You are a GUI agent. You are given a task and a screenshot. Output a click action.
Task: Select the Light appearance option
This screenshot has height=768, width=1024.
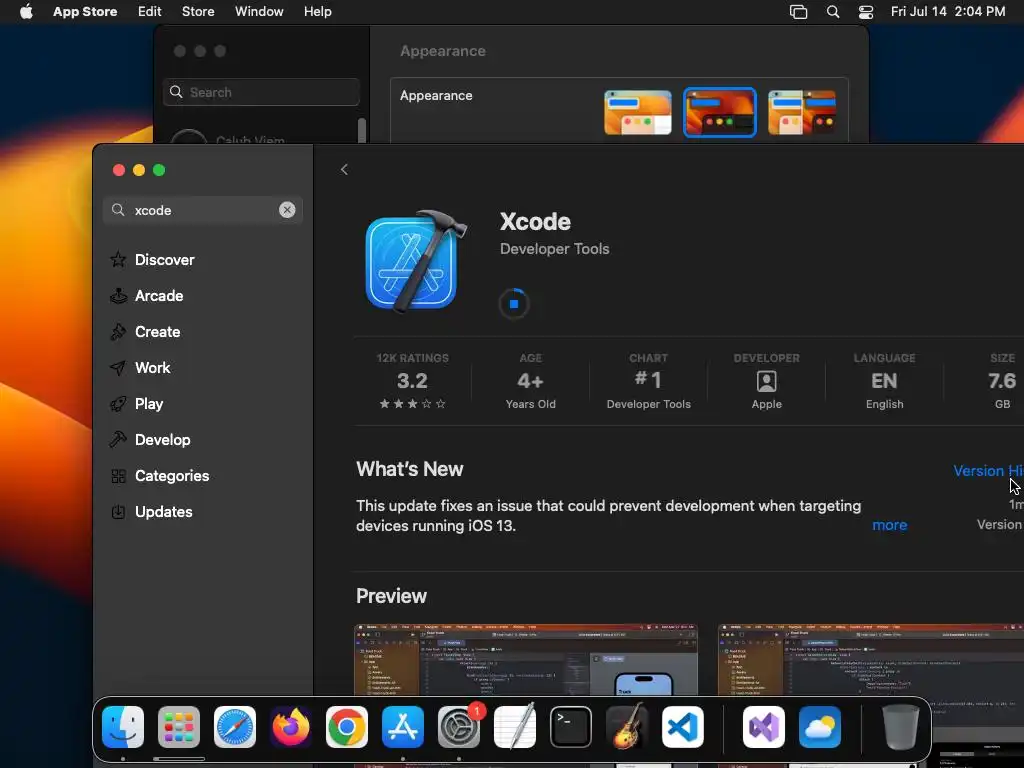pyautogui.click(x=637, y=112)
